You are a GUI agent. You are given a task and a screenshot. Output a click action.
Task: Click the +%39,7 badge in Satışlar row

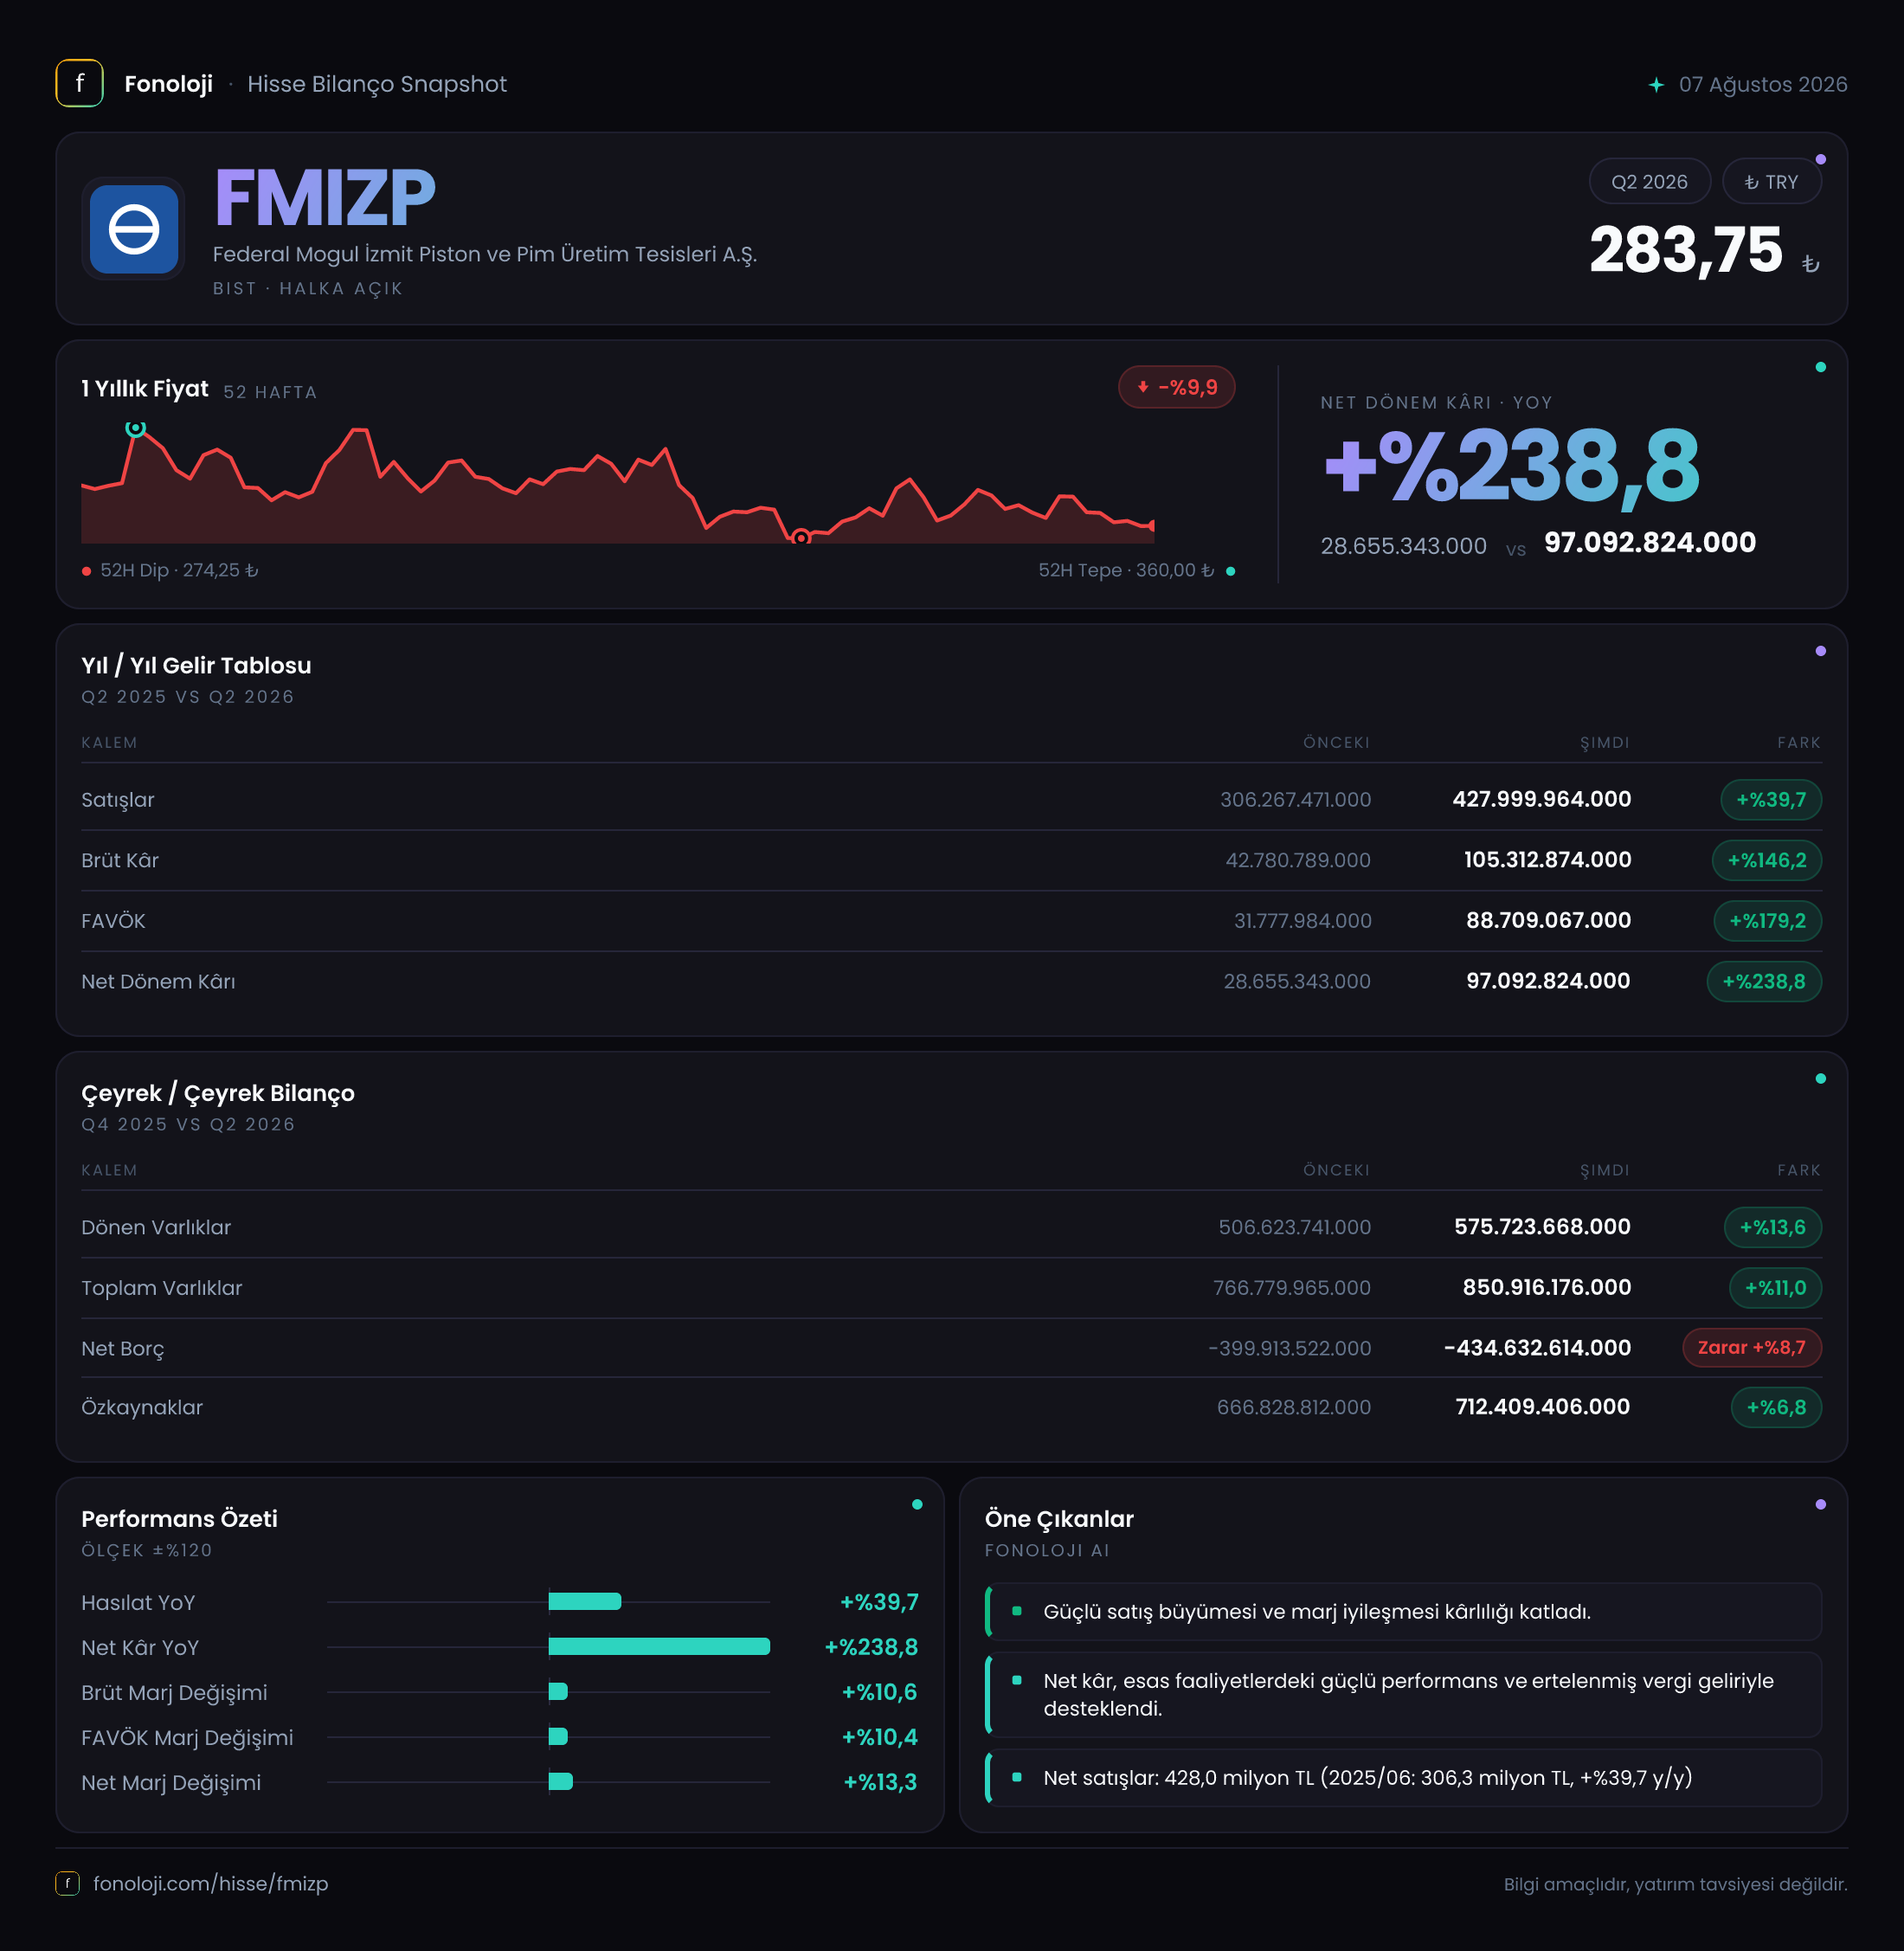pyautogui.click(x=1771, y=799)
